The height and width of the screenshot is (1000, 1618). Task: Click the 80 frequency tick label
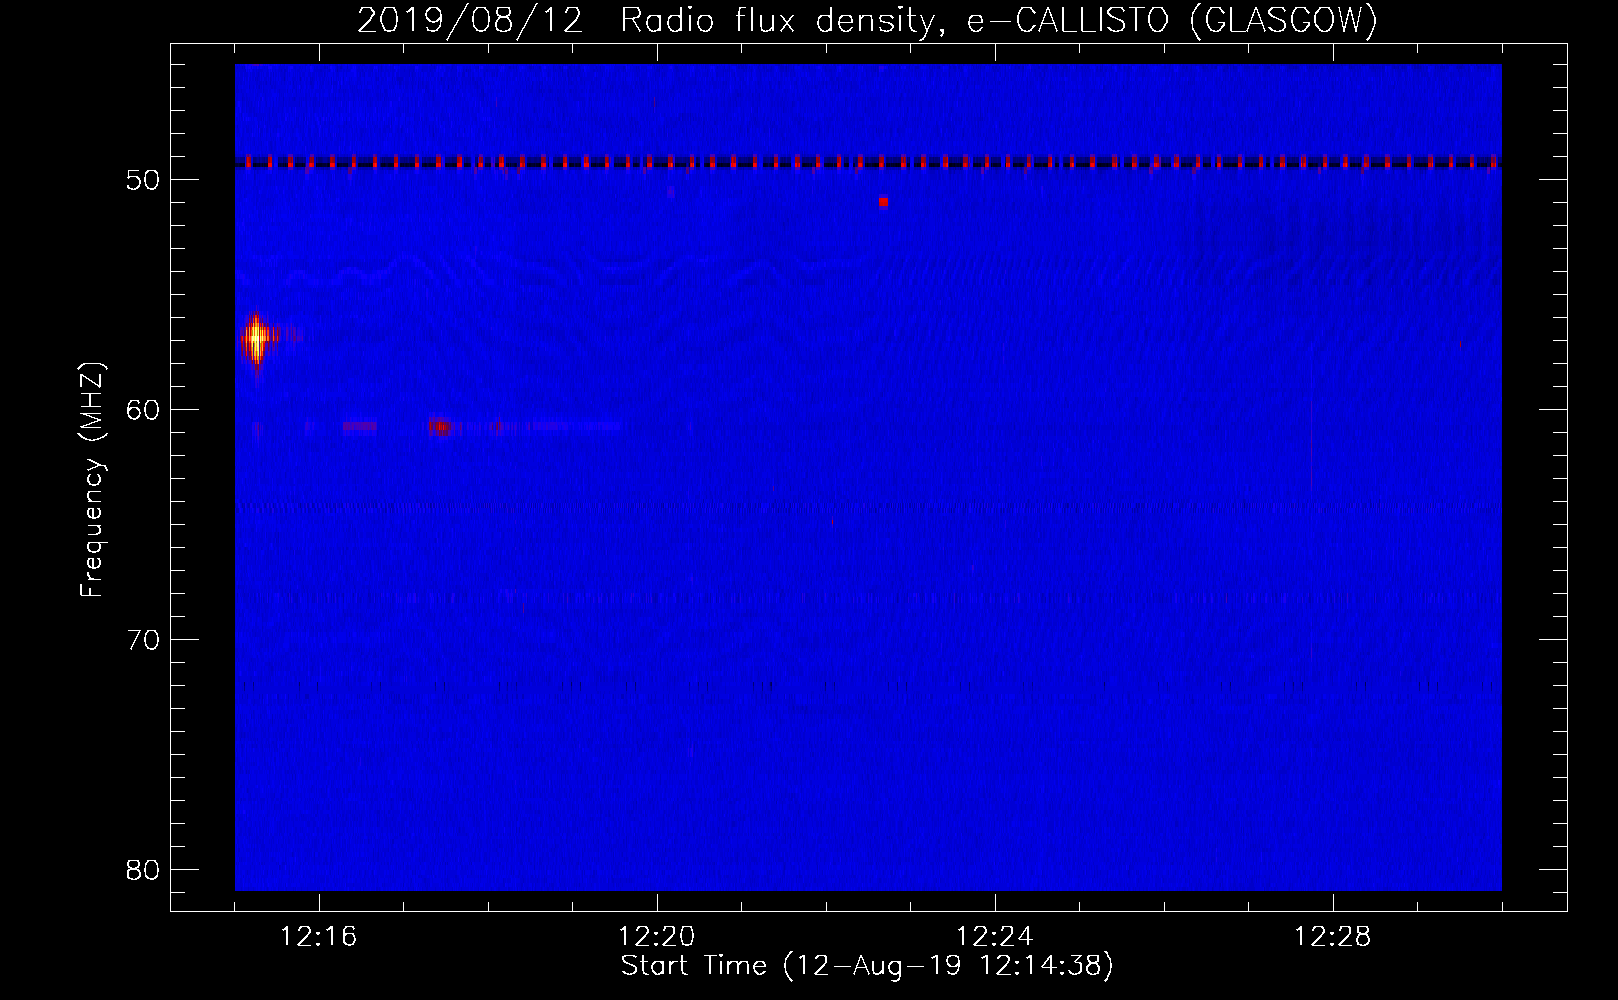[x=143, y=870]
